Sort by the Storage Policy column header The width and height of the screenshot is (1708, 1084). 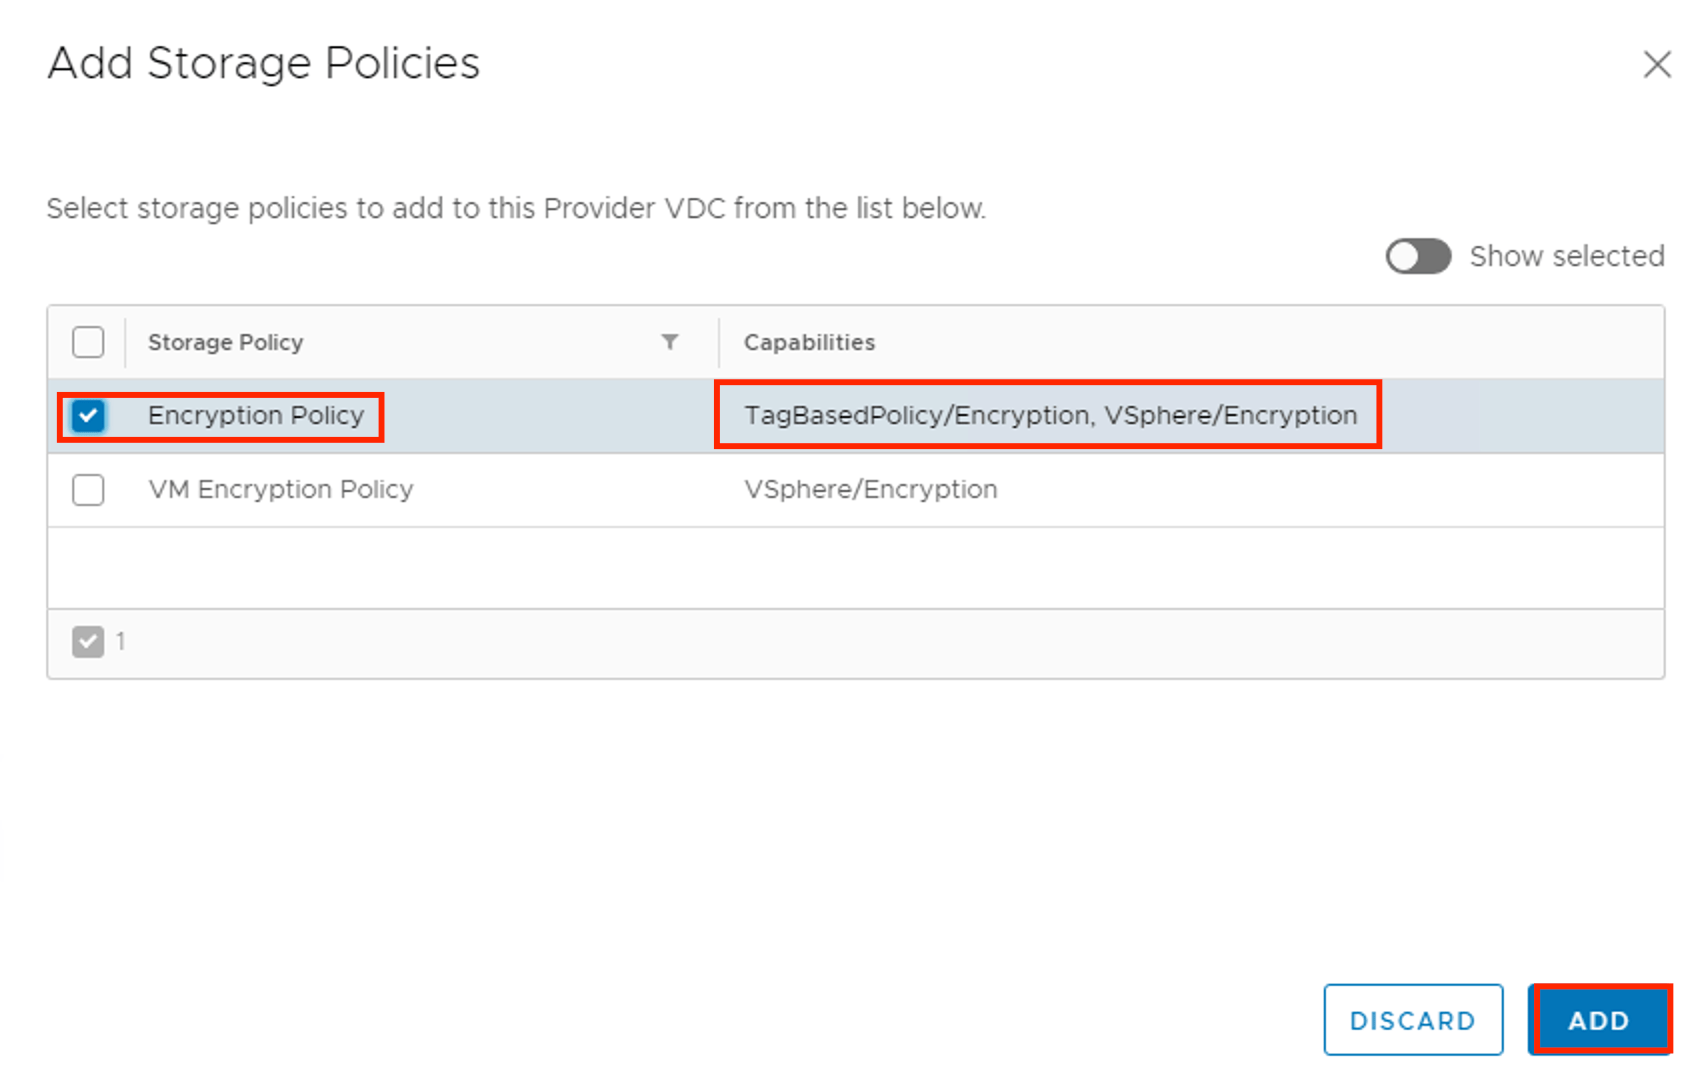225,342
